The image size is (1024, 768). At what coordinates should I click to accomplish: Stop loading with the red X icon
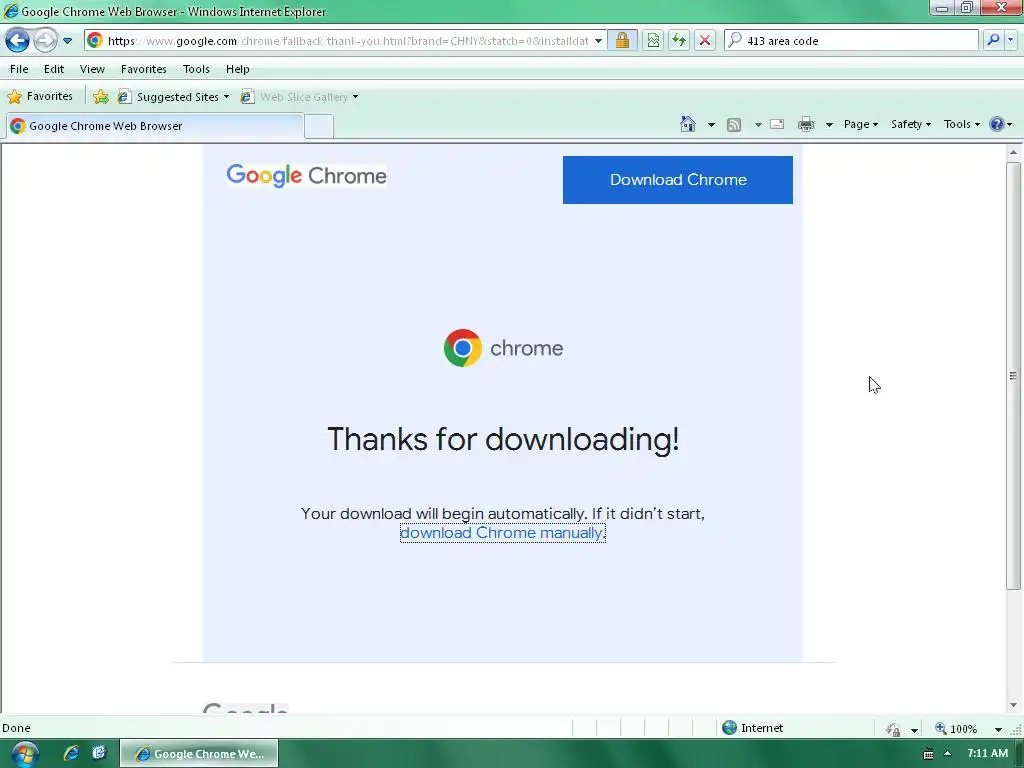705,40
